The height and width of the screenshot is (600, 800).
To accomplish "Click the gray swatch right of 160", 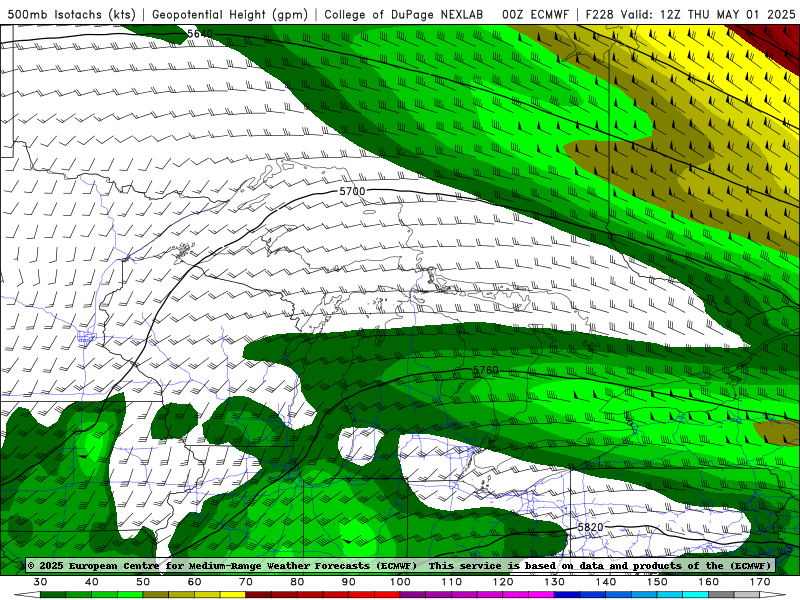I will 721,595.
